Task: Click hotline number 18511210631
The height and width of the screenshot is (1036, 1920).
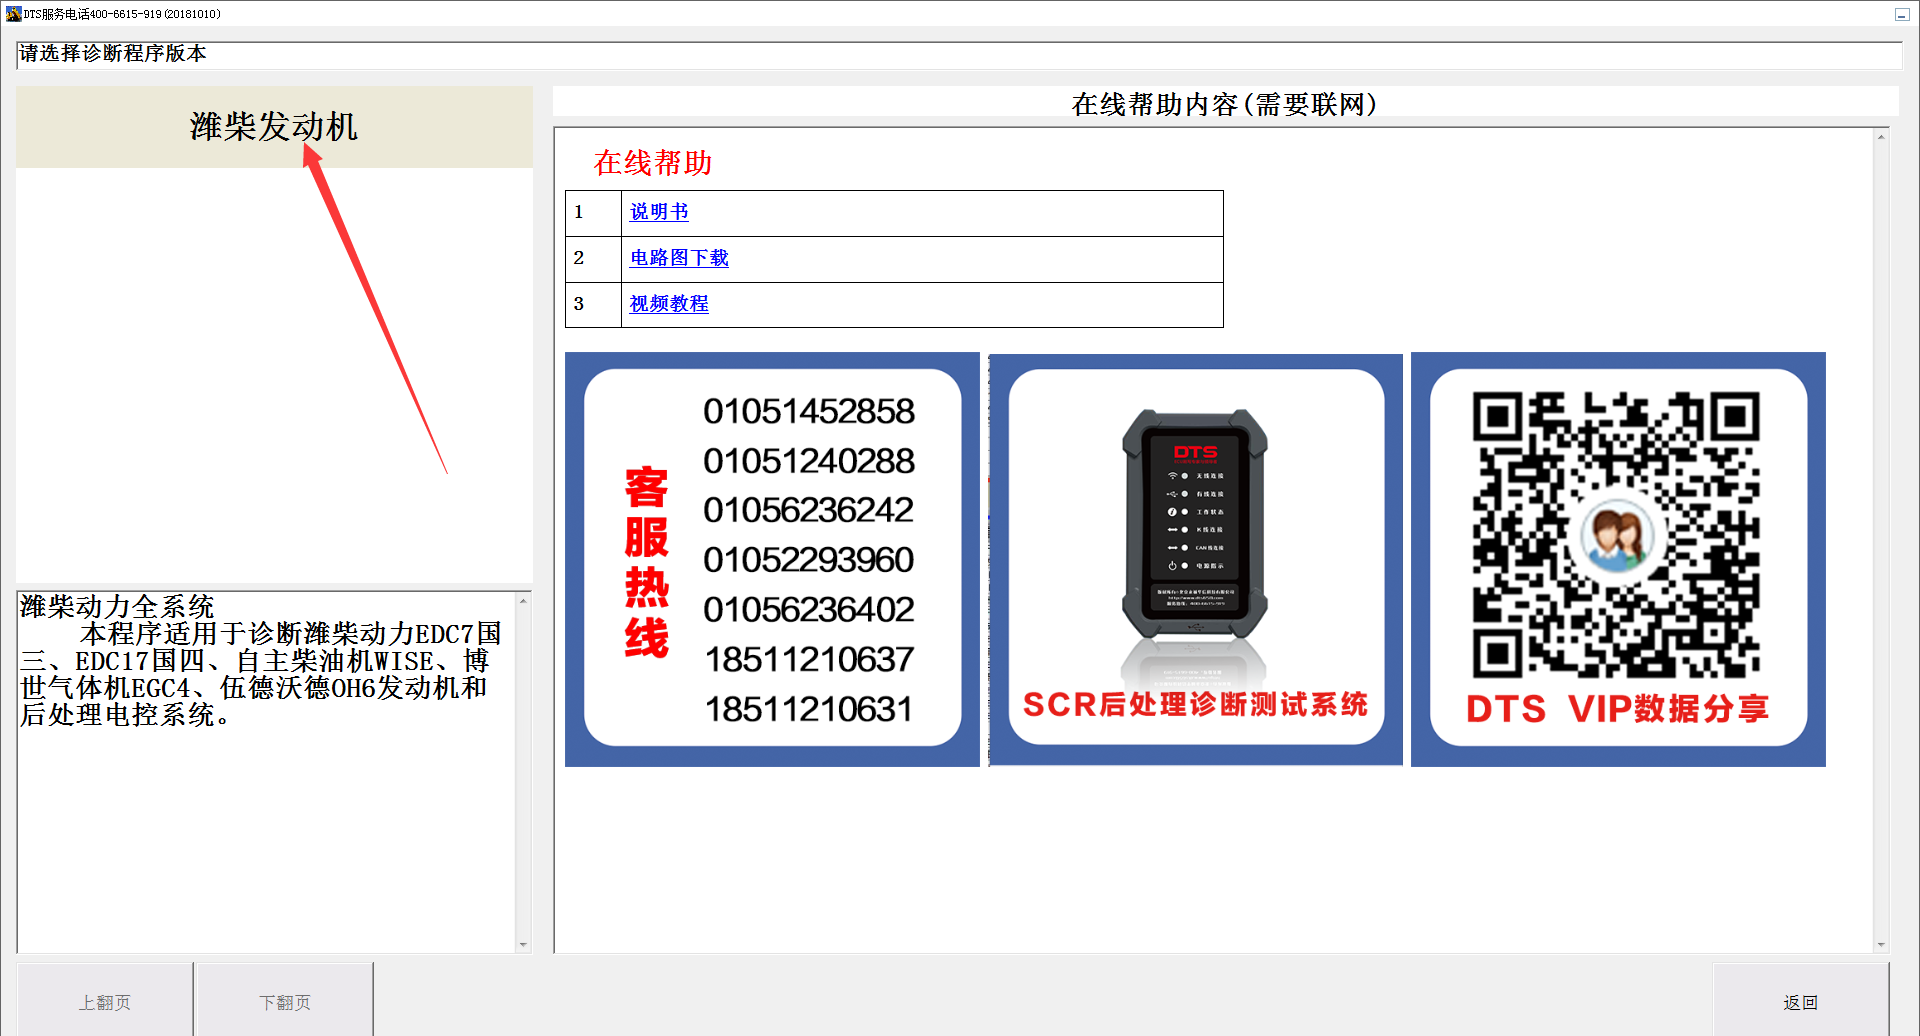Action: pyautogui.click(x=809, y=709)
